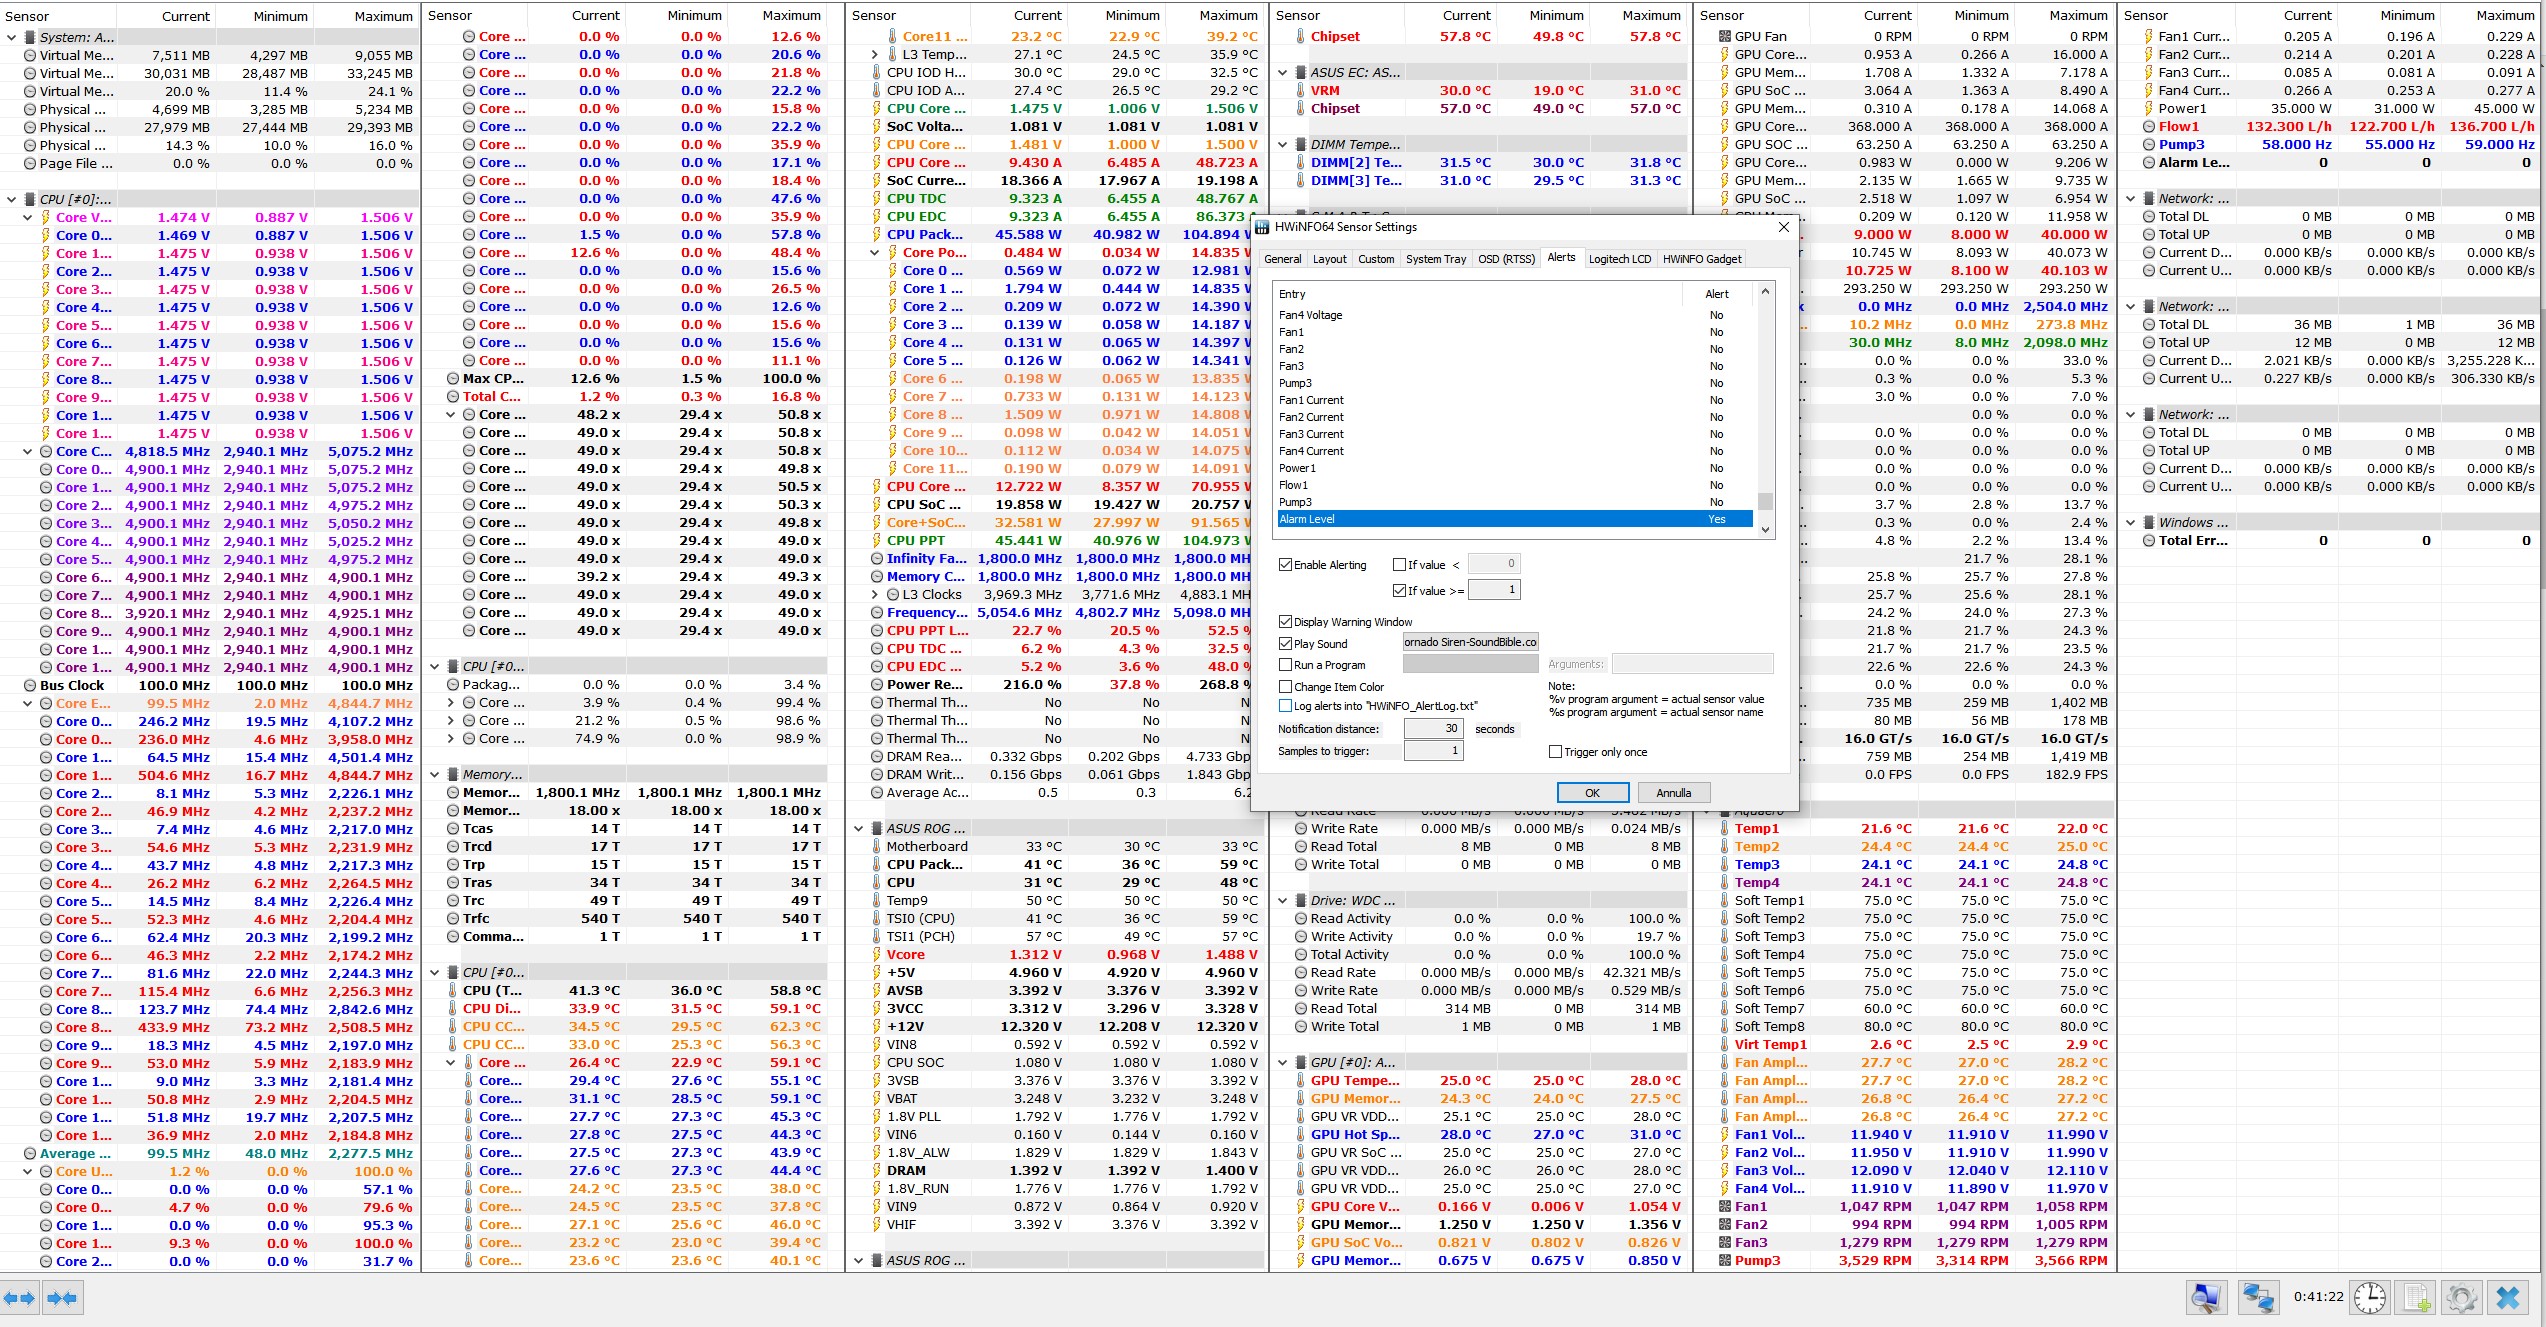Click the blue X close sensors icon

2508,1298
